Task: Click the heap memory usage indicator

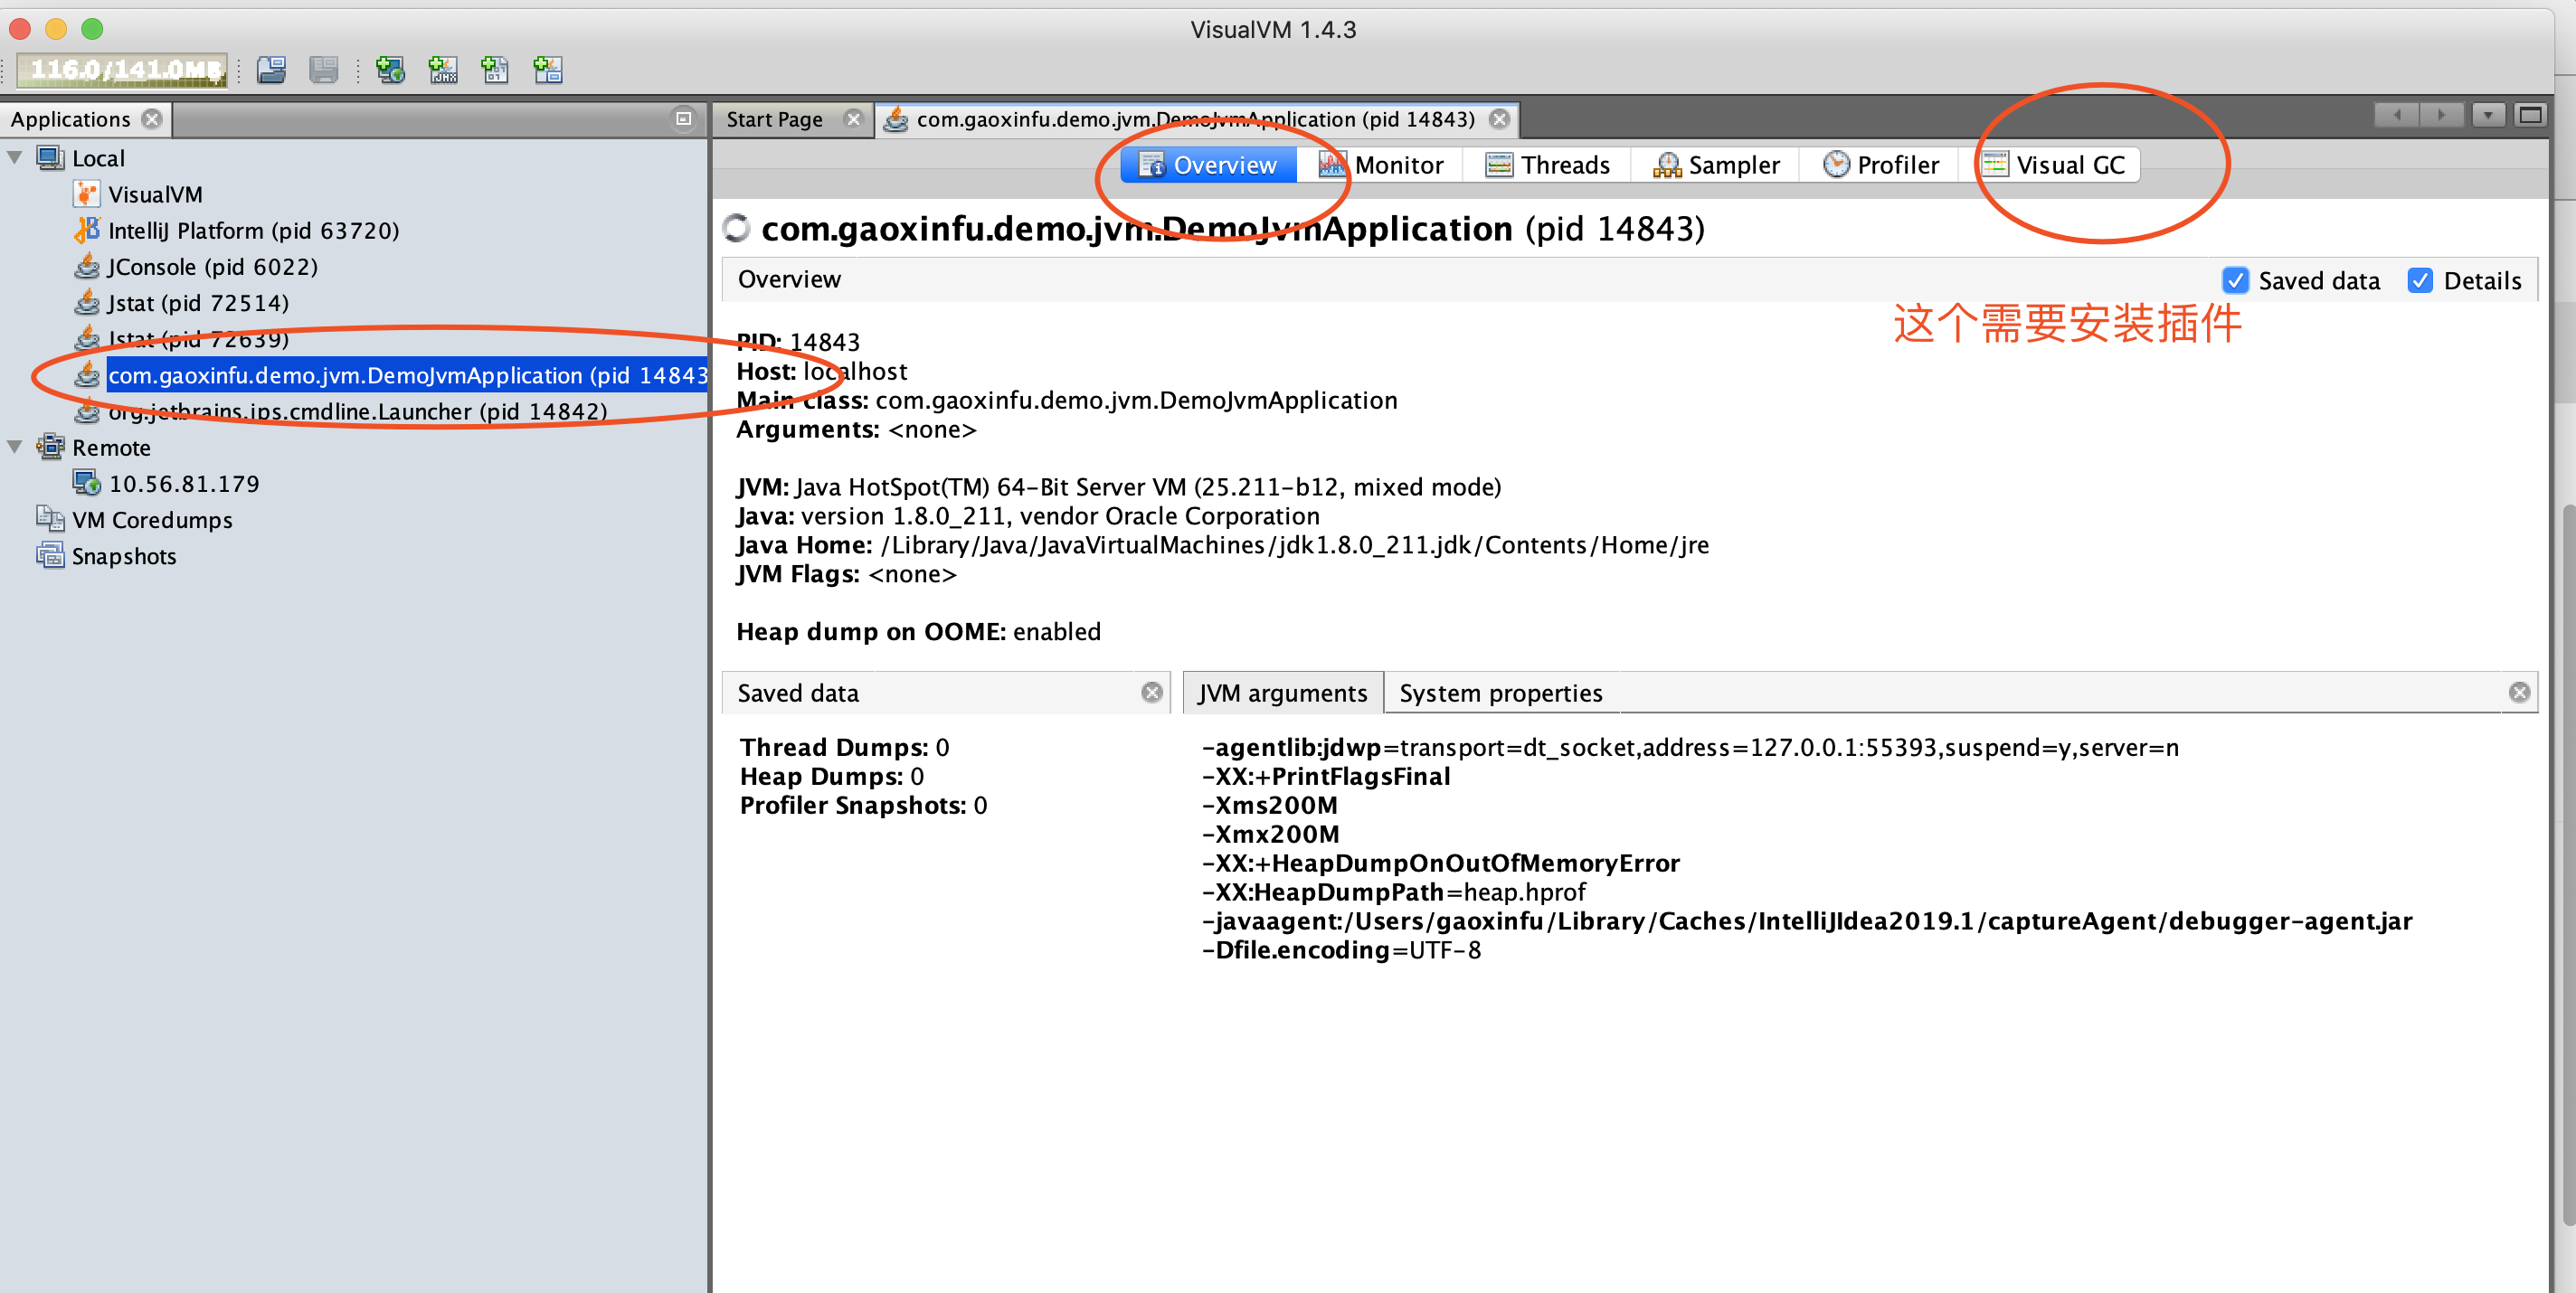Action: [x=122, y=69]
